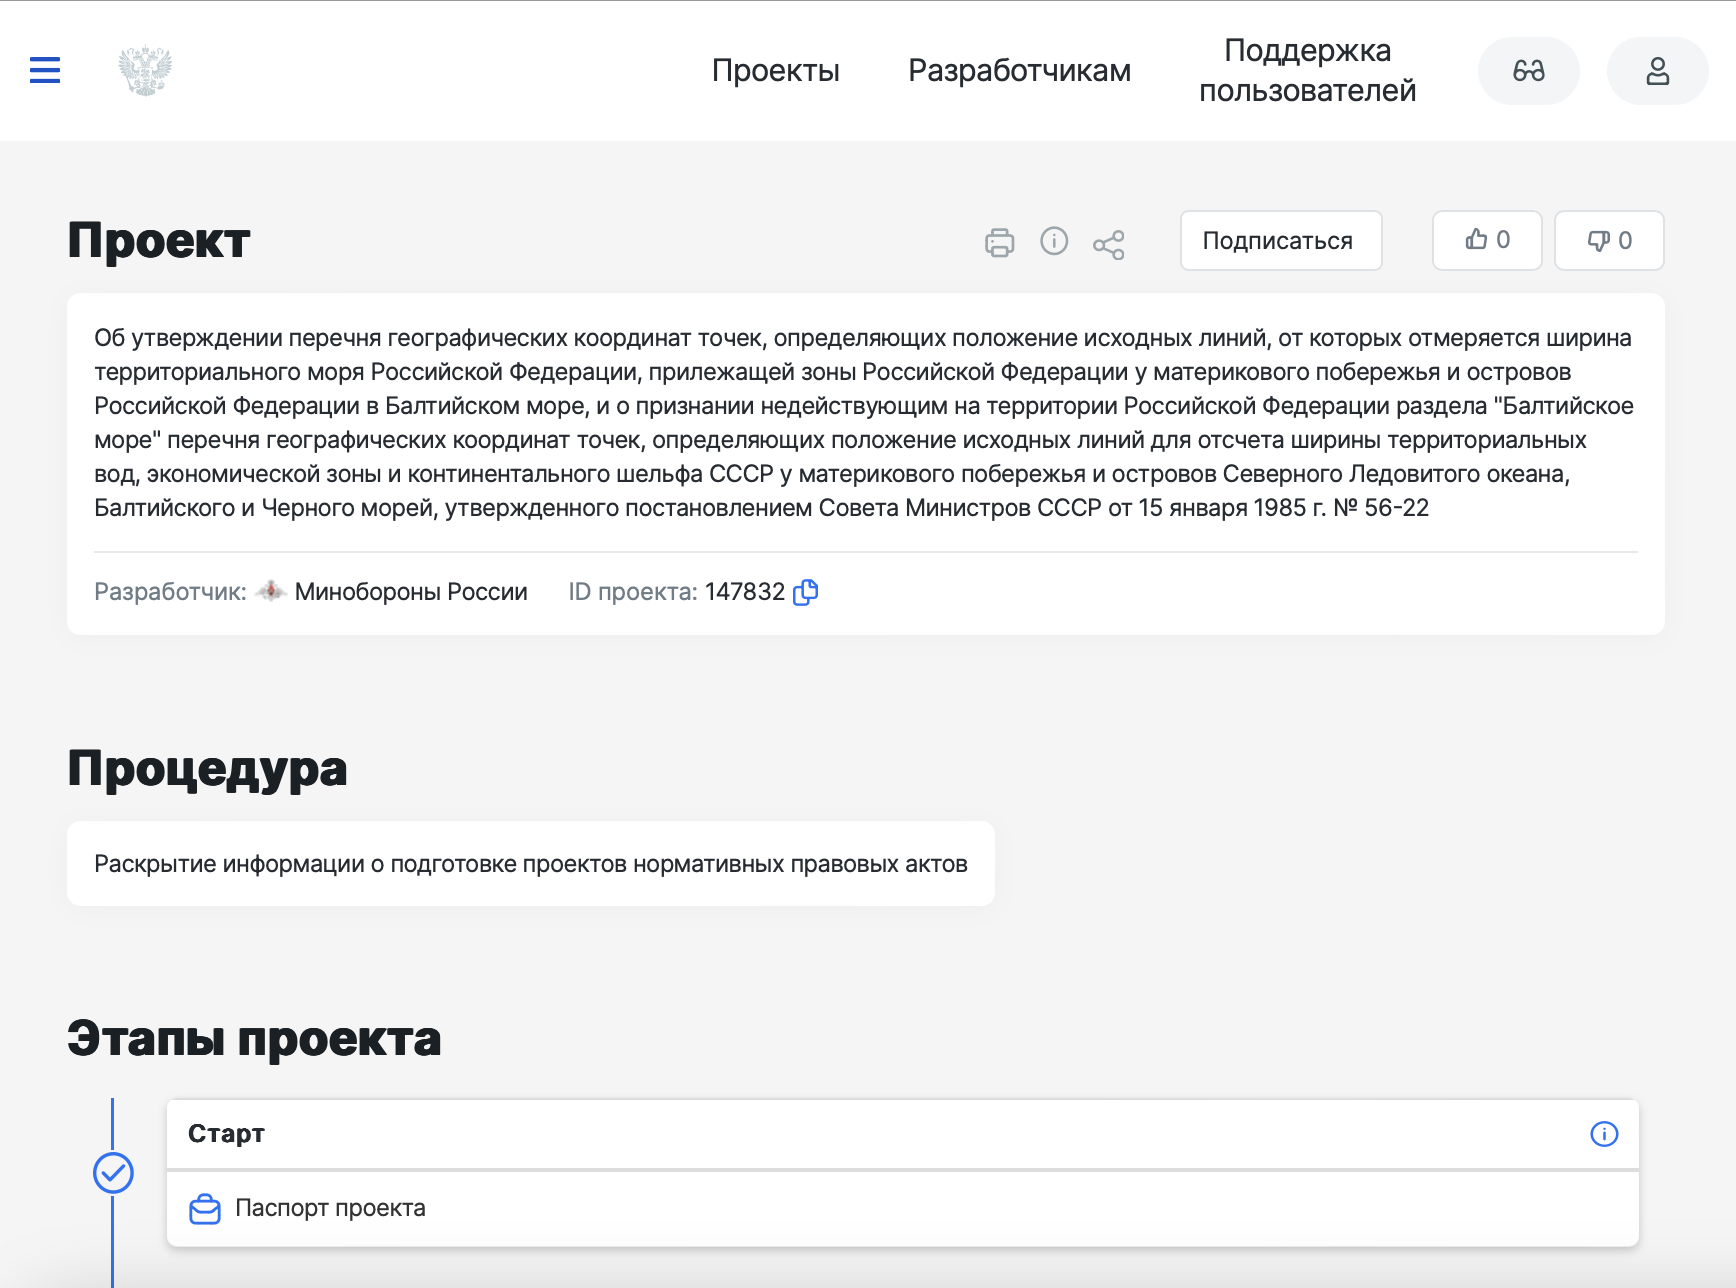This screenshot has width=1736, height=1288.
Task: Open the Проекты menu item
Action: (x=775, y=71)
